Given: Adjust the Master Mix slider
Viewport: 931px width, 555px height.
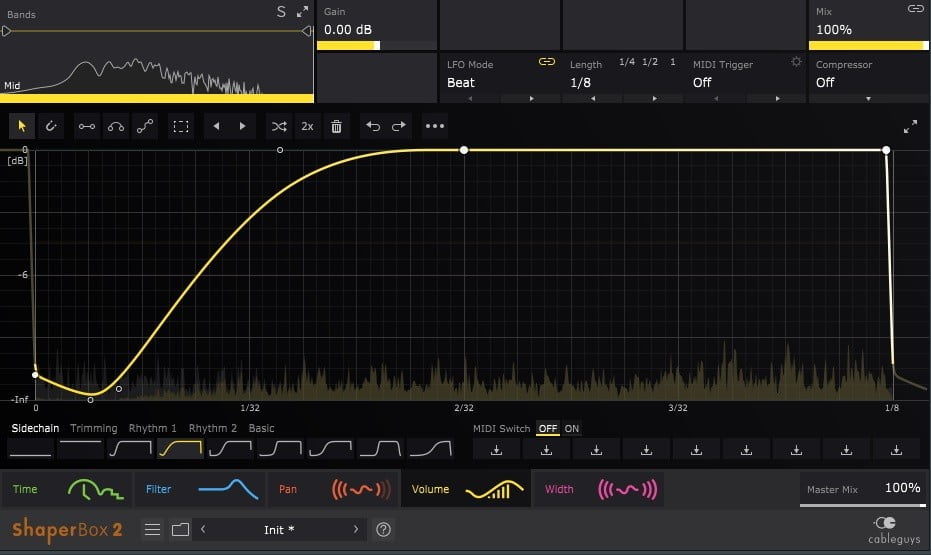Looking at the screenshot, I should (x=863, y=505).
